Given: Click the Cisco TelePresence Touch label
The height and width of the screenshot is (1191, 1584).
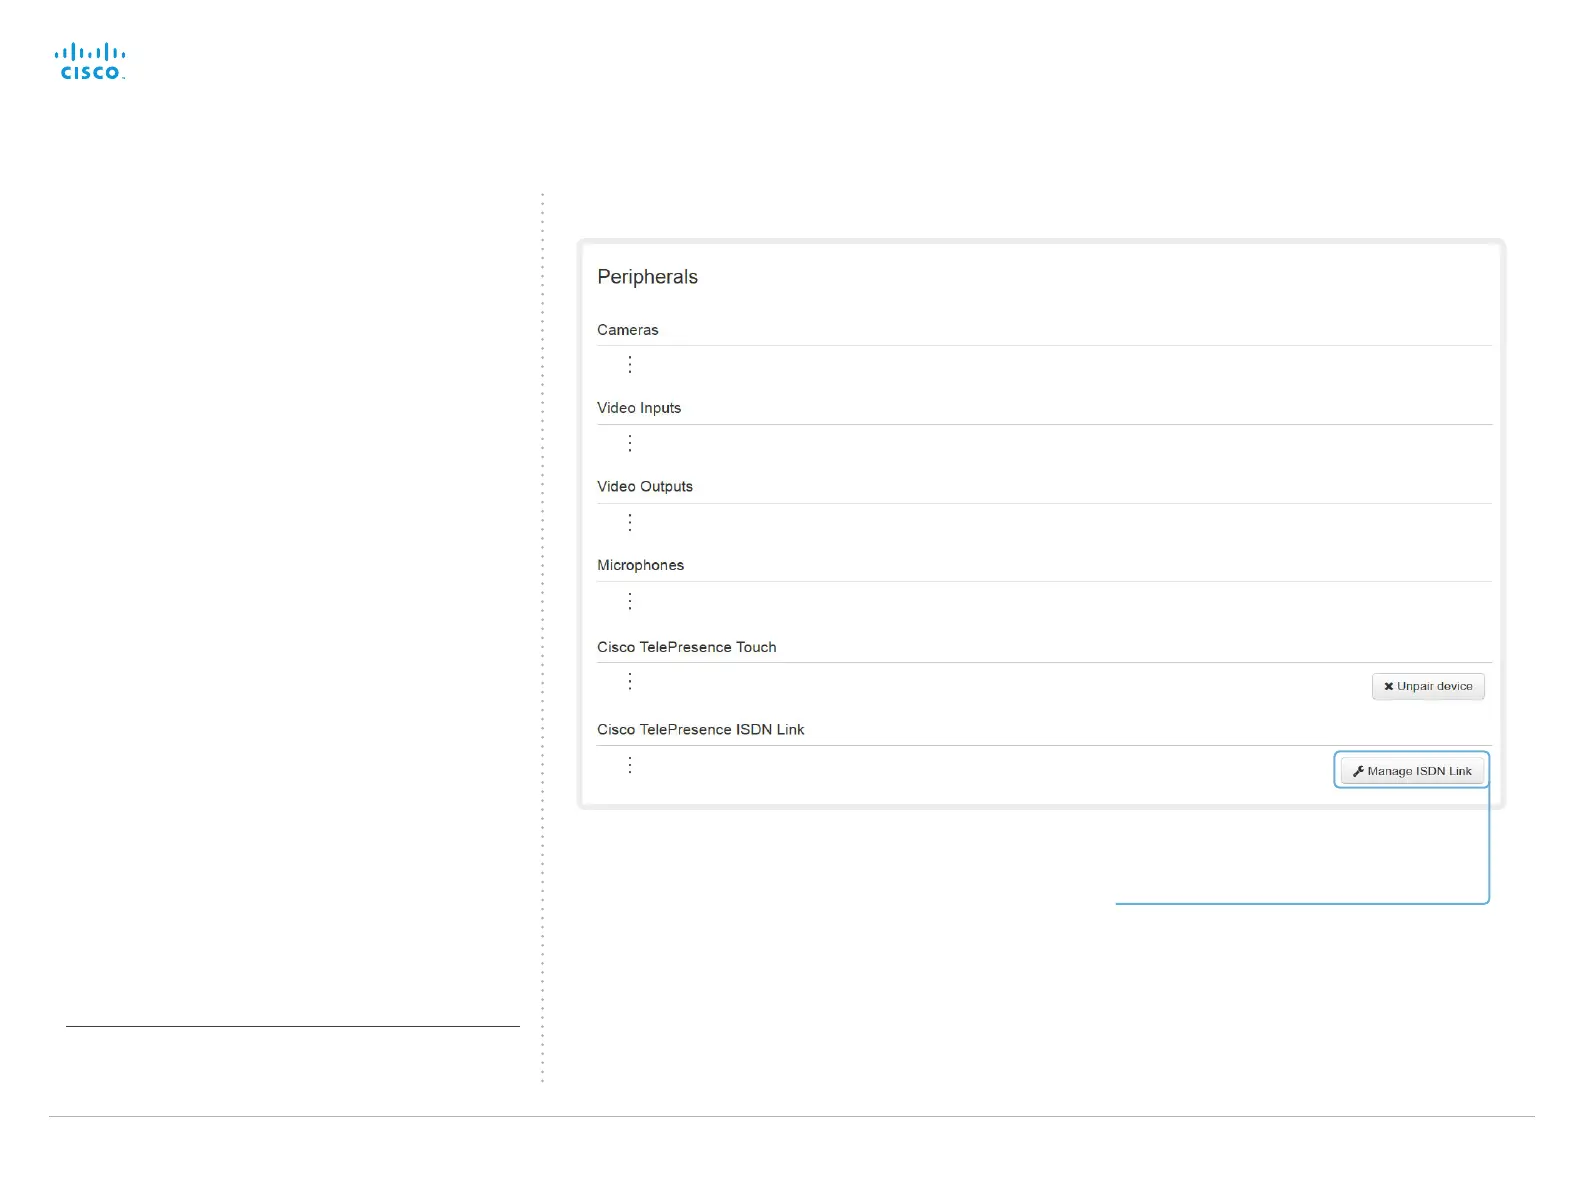Looking at the screenshot, I should 687,647.
